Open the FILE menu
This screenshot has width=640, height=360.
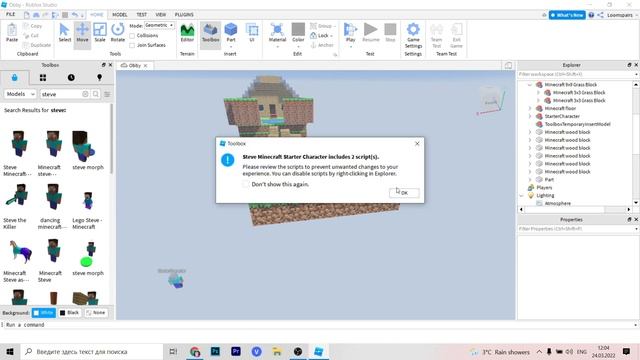coord(10,14)
